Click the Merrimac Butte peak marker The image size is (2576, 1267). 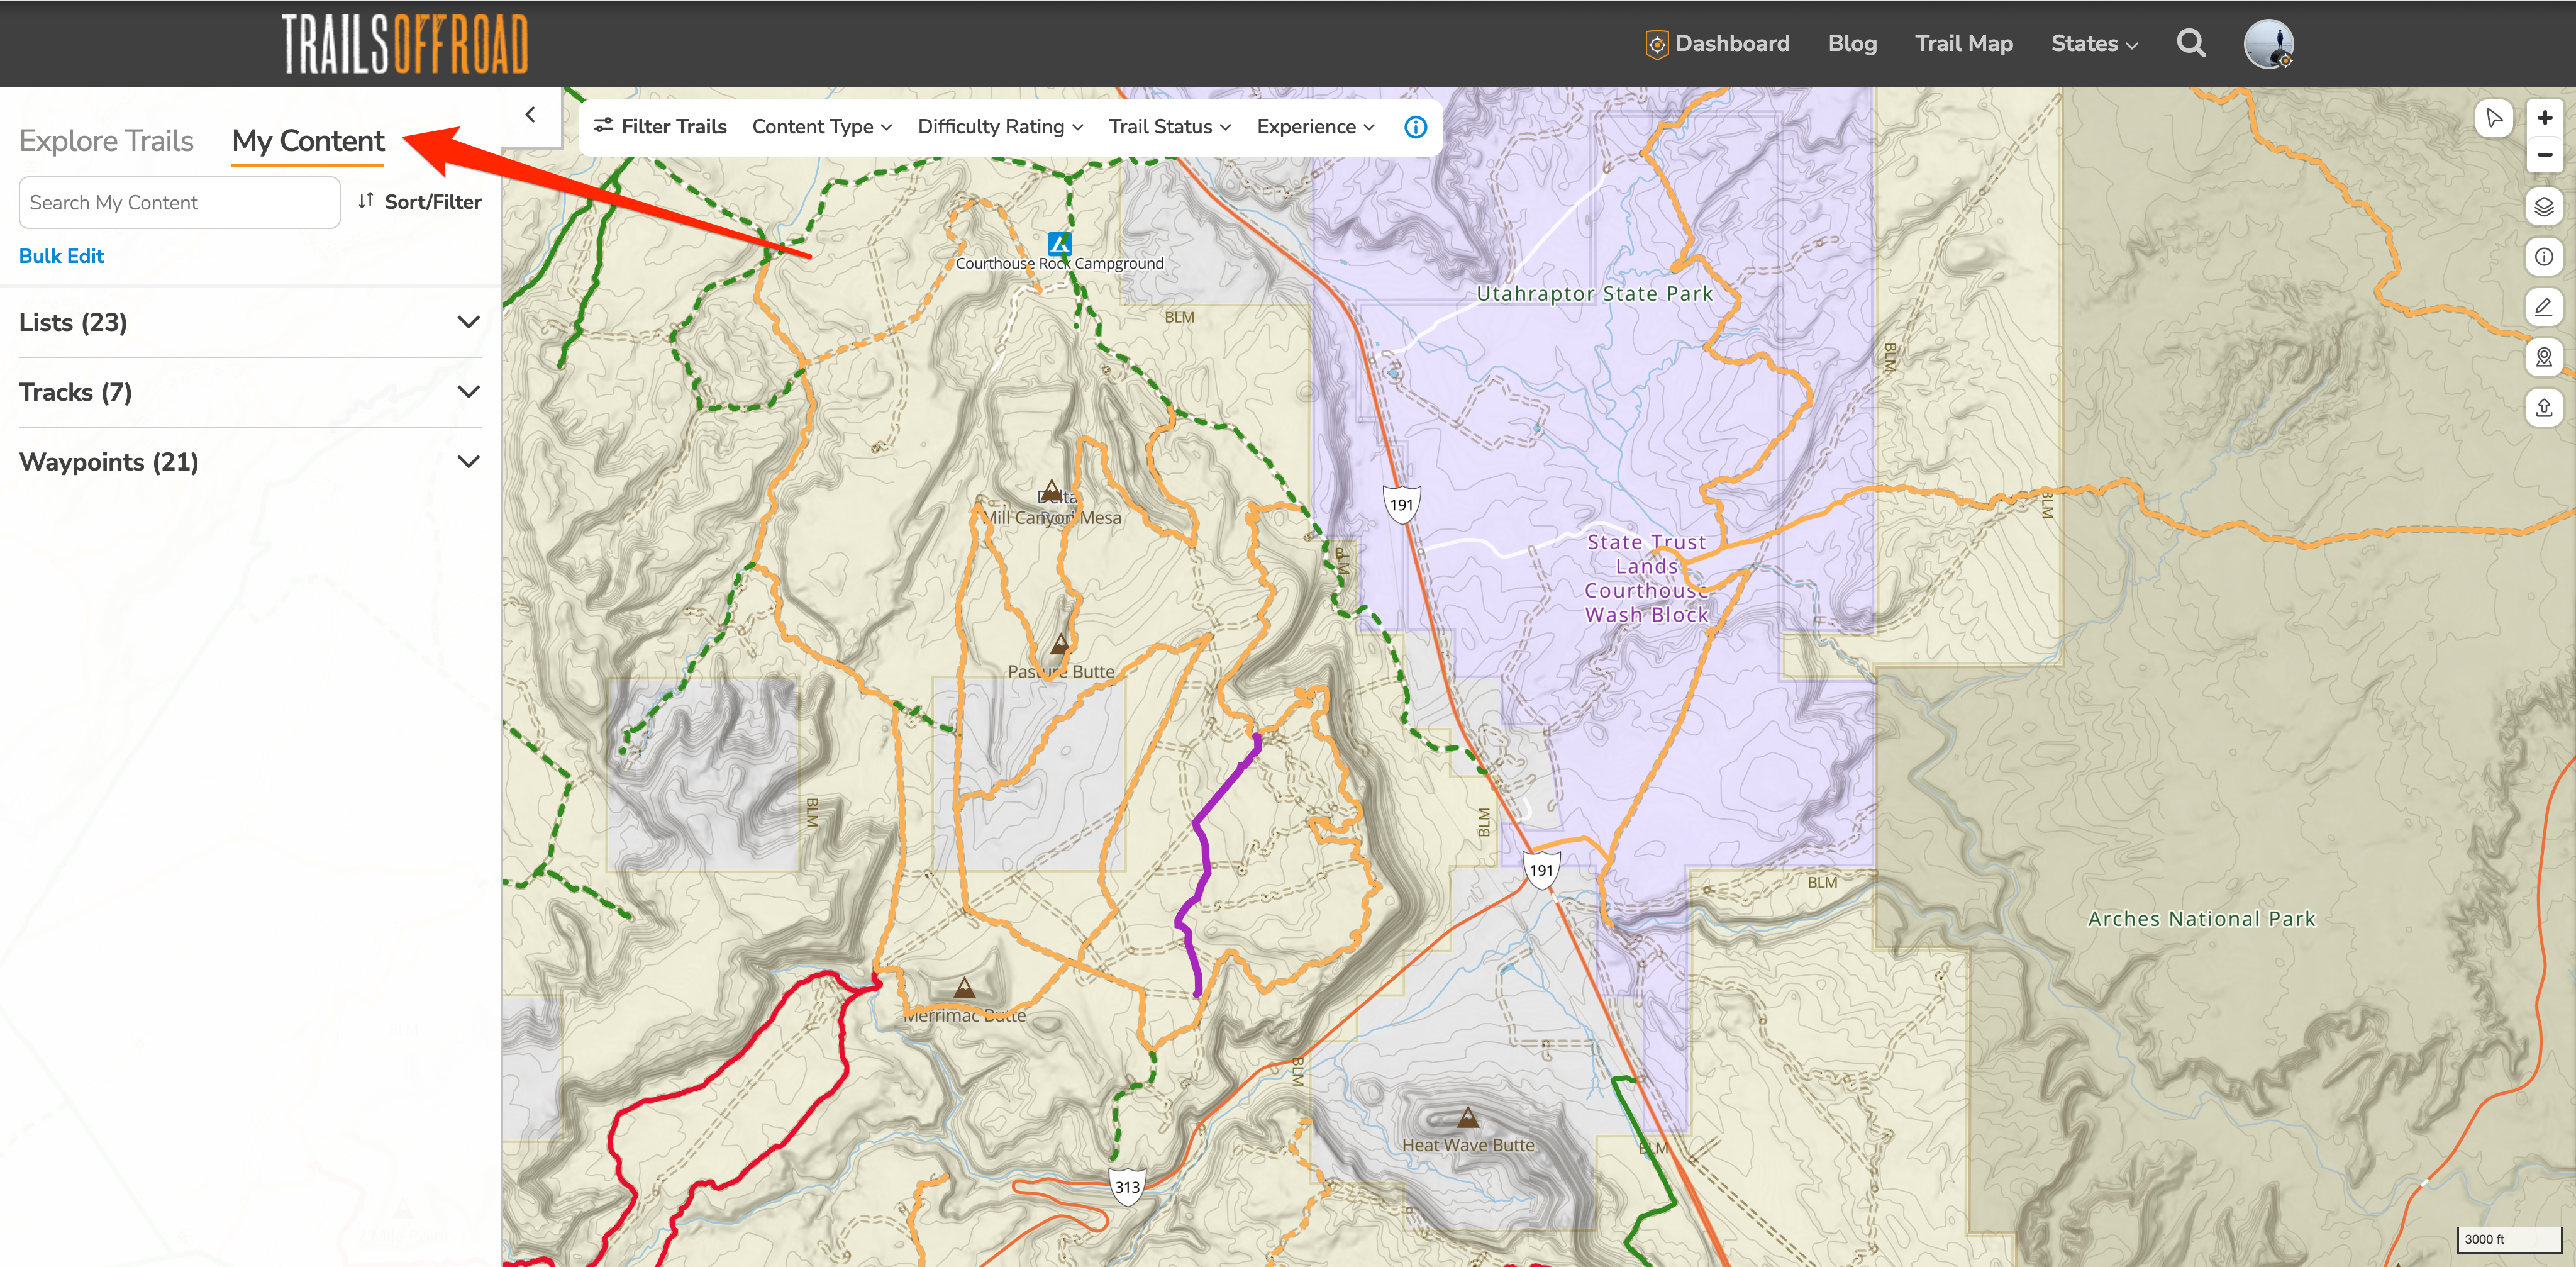964,988
